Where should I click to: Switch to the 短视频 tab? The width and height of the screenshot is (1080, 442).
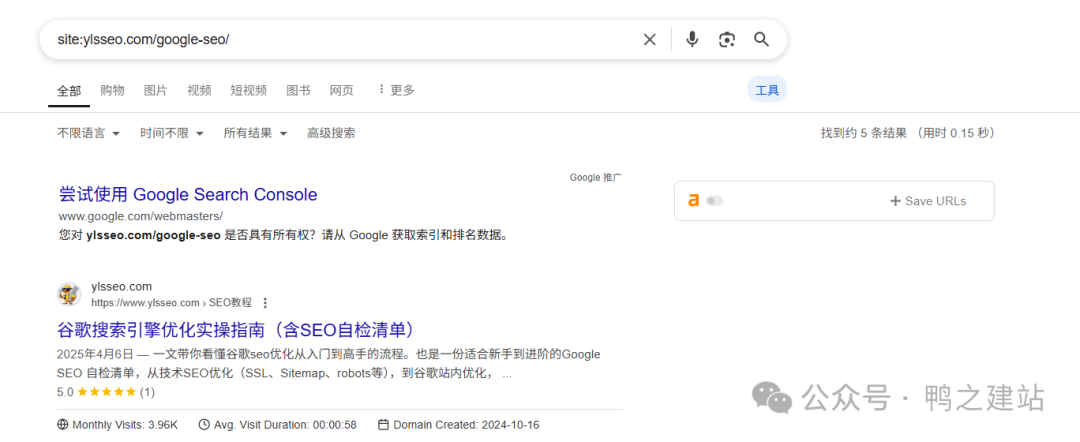[x=249, y=90]
